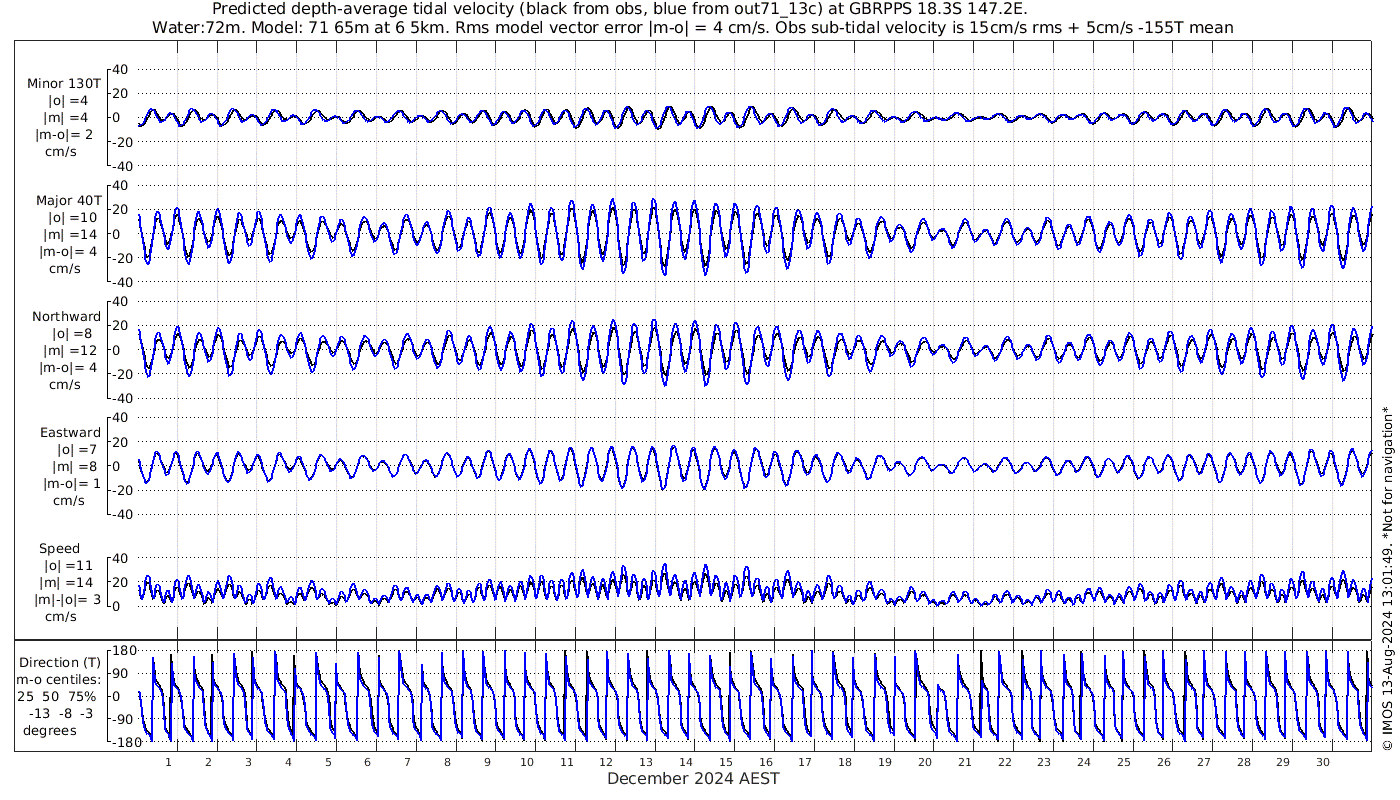Click the '40' top tick of the Minor 130T axis

[121, 69]
